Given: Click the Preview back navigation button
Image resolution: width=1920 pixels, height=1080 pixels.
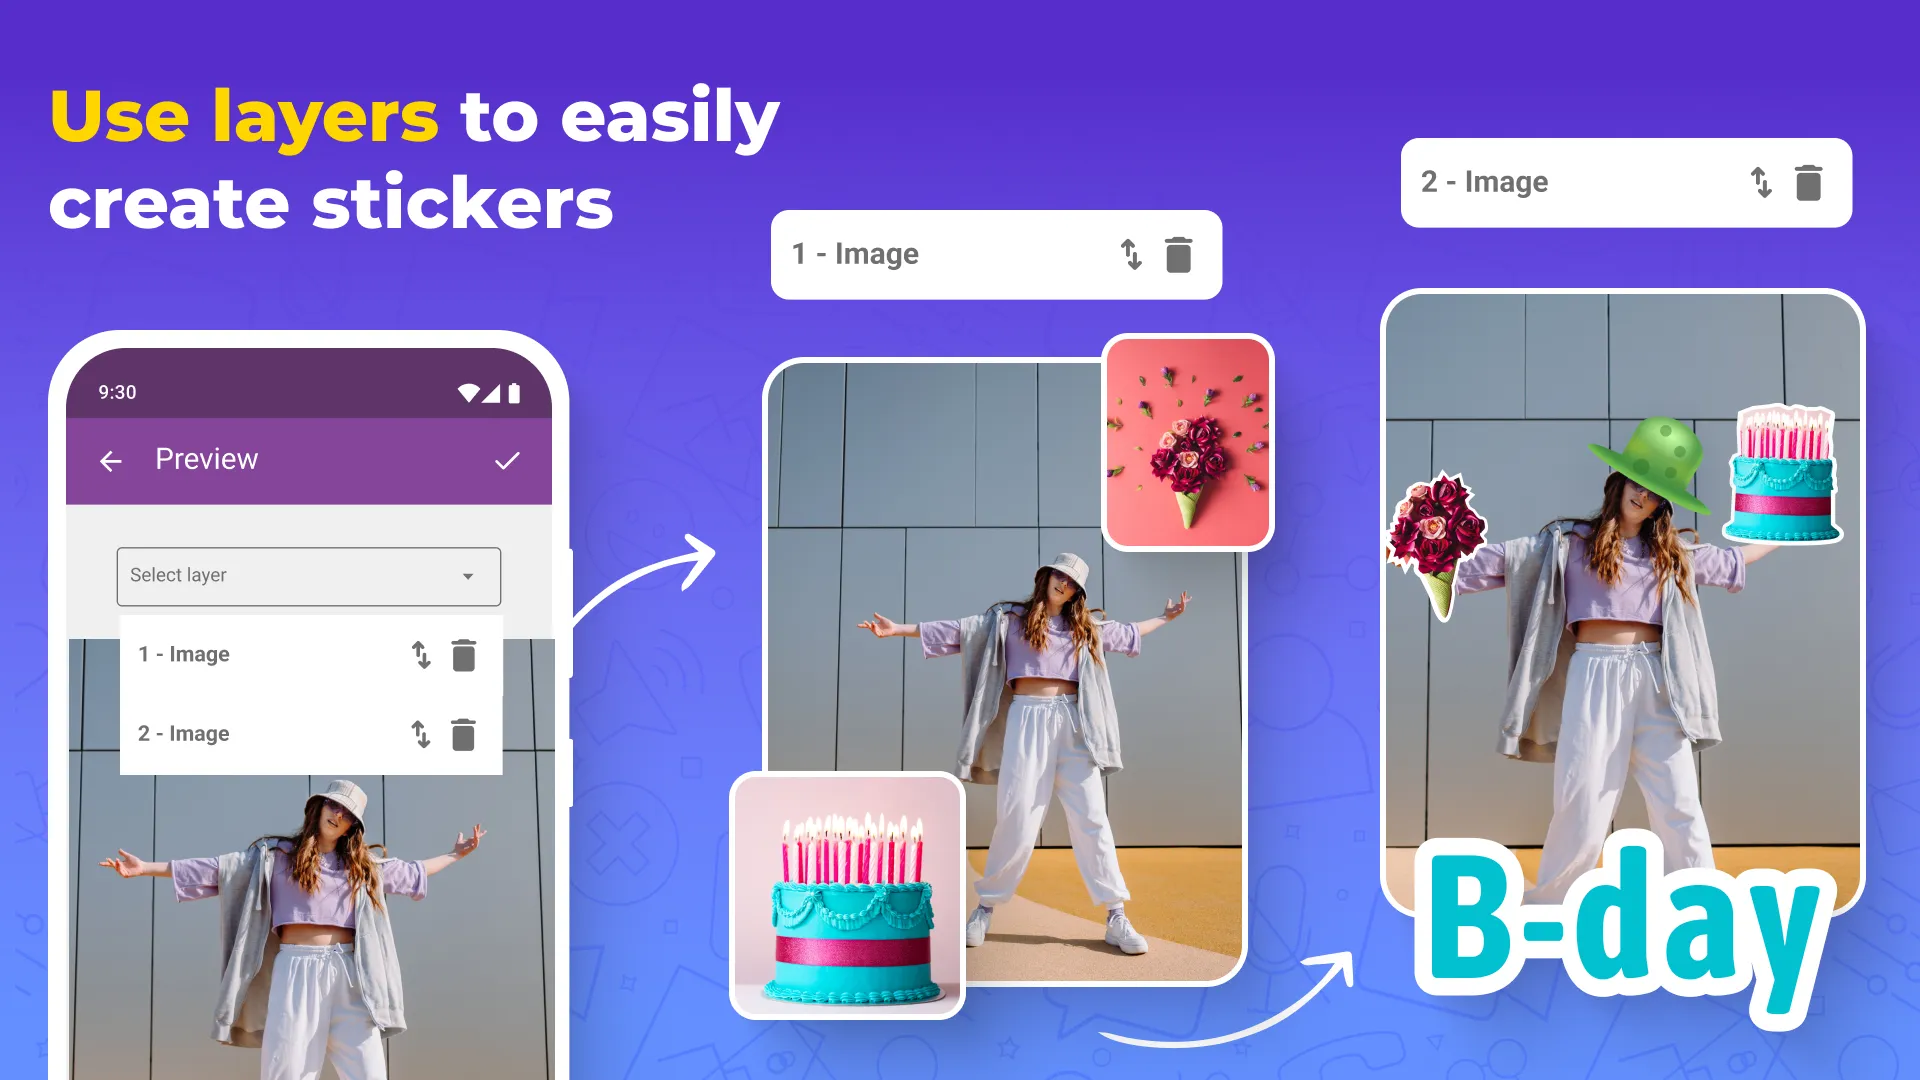Looking at the screenshot, I should (112, 459).
